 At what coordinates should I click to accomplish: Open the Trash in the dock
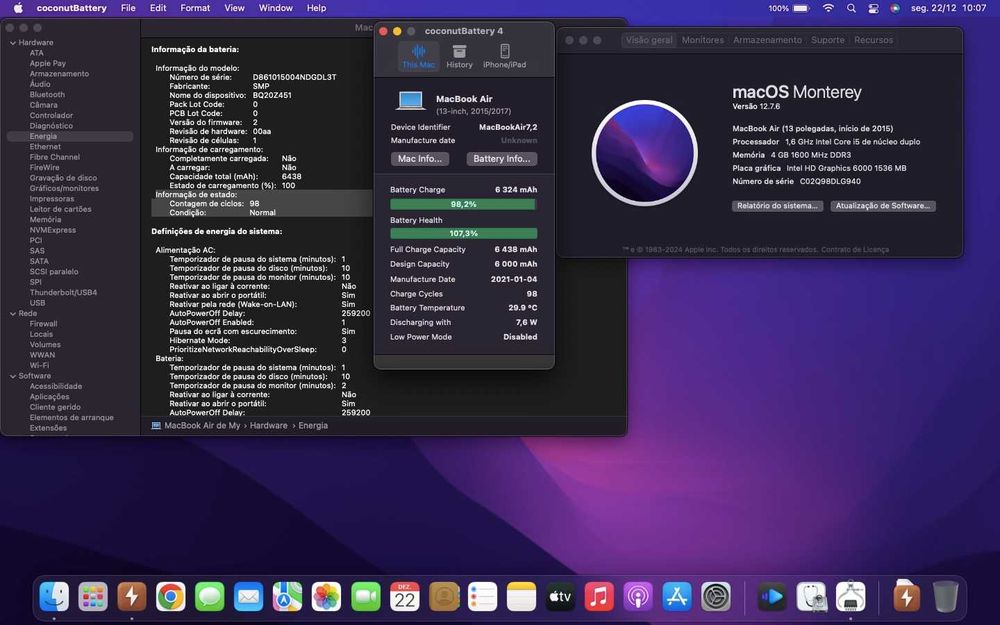click(946, 597)
